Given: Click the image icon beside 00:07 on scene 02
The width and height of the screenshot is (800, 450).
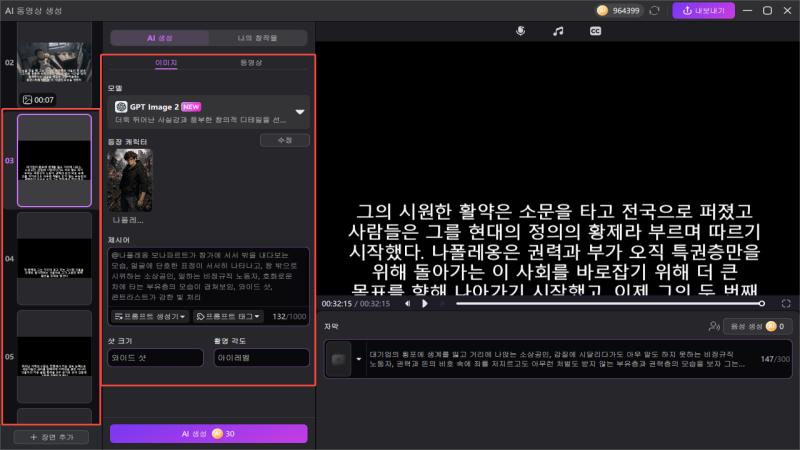Looking at the screenshot, I should click(28, 100).
